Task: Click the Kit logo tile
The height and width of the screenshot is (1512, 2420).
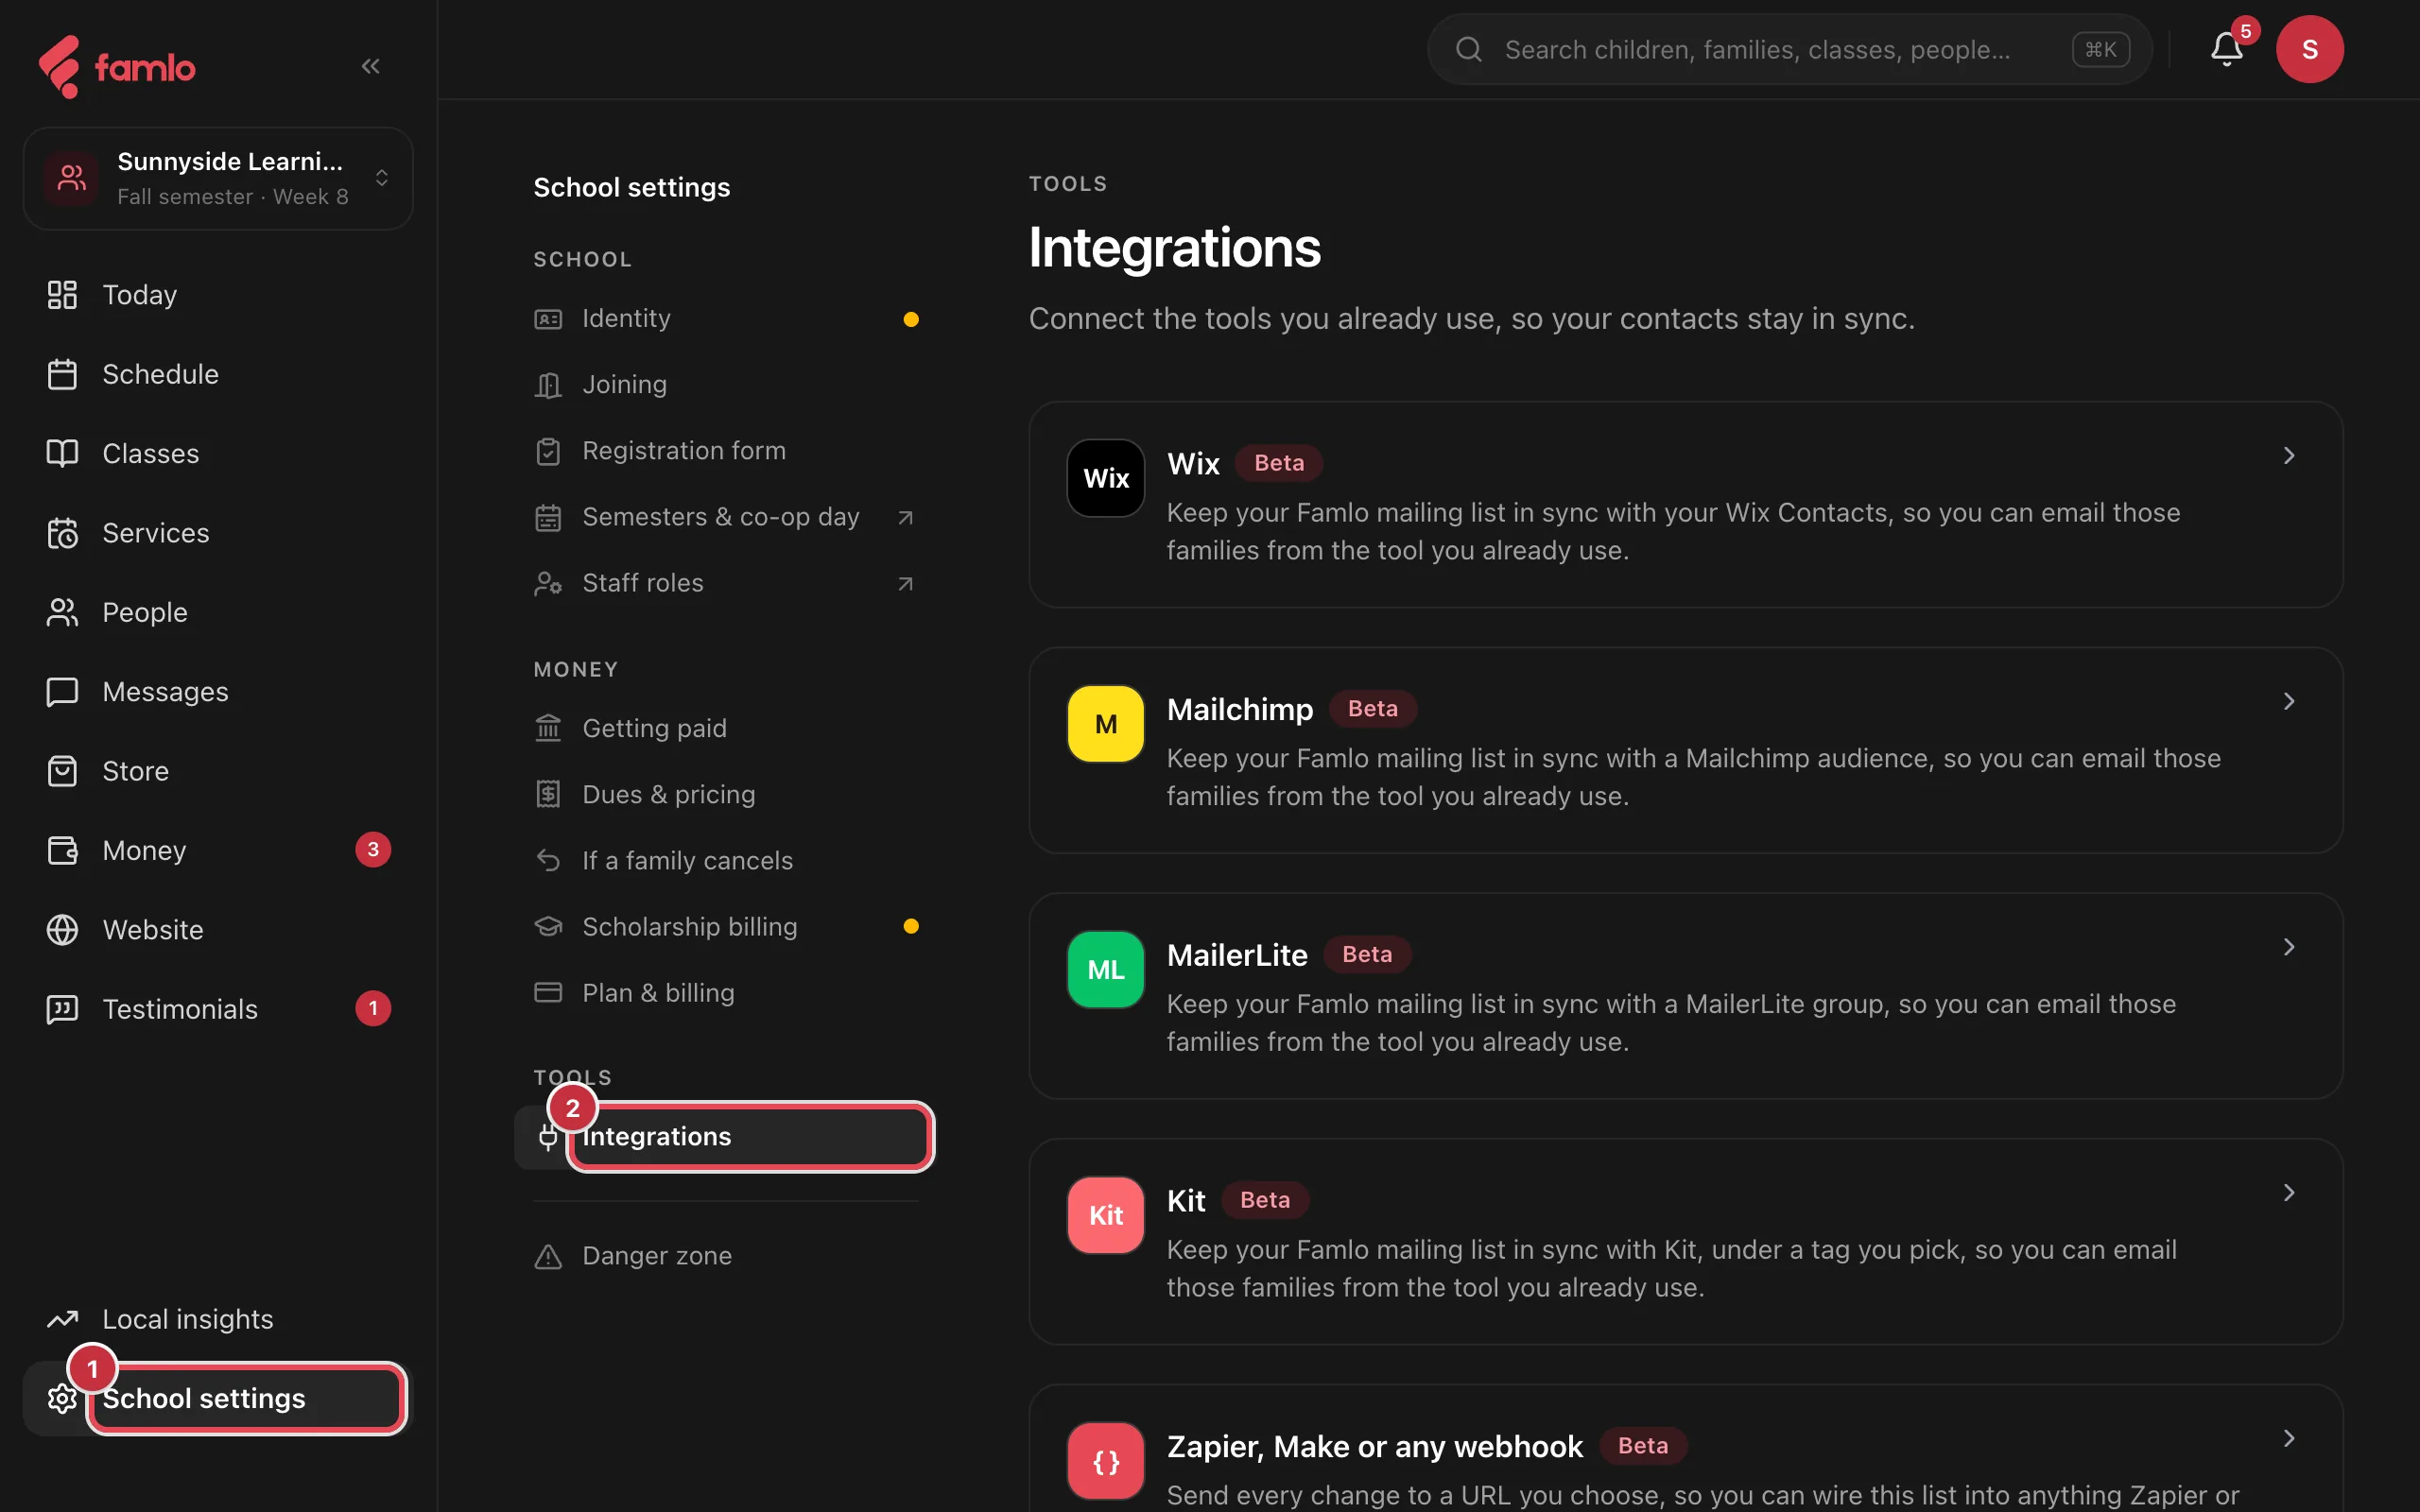Action: (1105, 1215)
